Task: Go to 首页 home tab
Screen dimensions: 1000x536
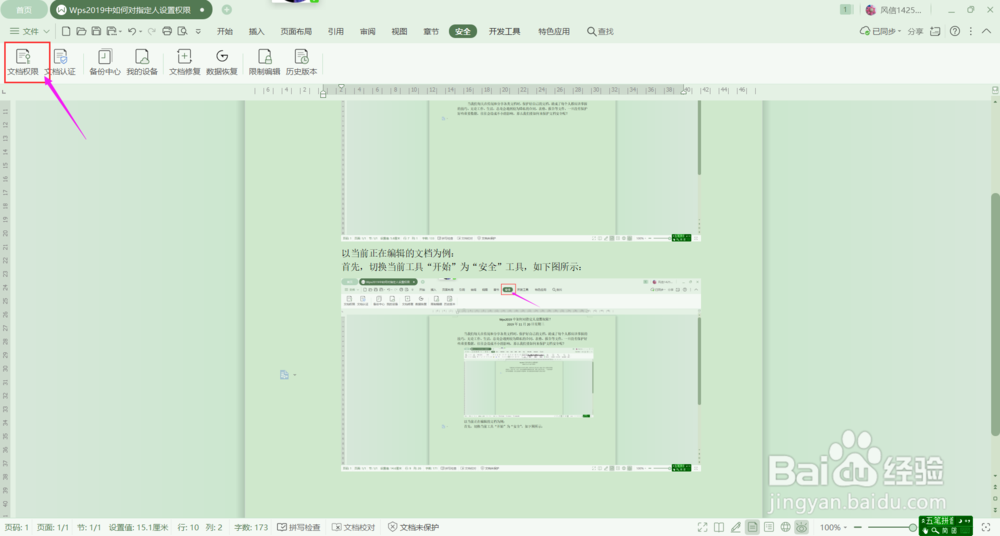Action: click(24, 10)
